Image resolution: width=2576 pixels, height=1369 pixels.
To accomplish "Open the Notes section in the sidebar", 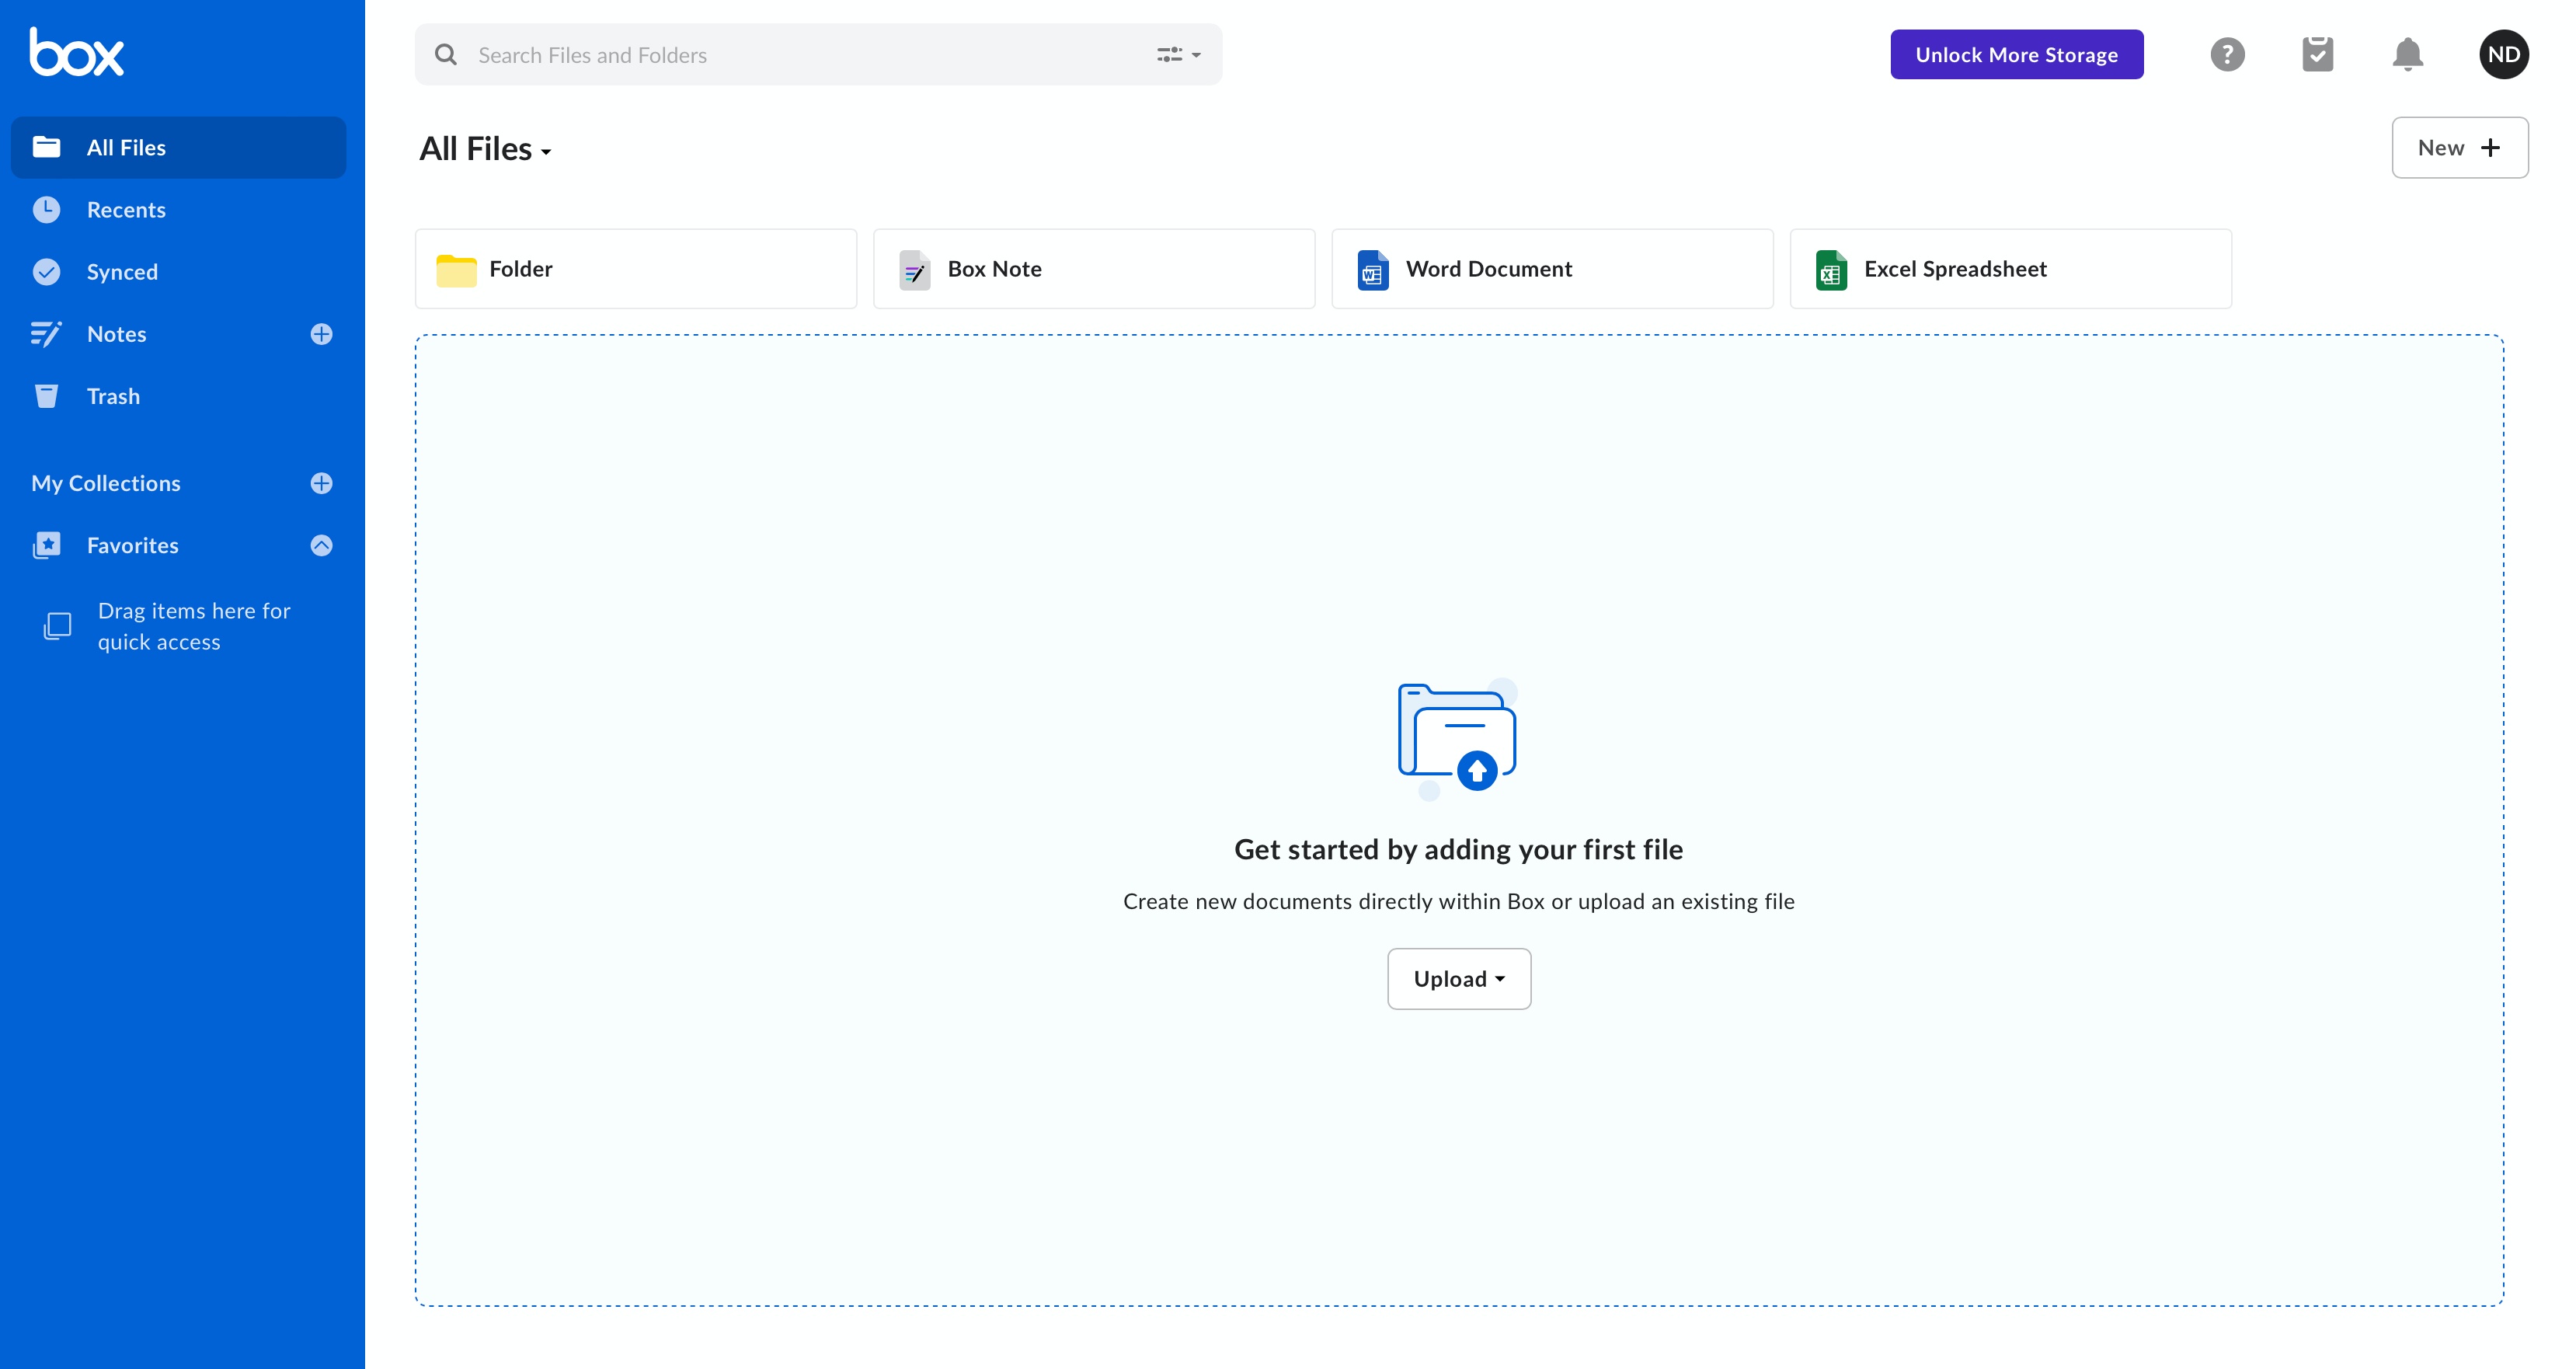I will point(117,334).
